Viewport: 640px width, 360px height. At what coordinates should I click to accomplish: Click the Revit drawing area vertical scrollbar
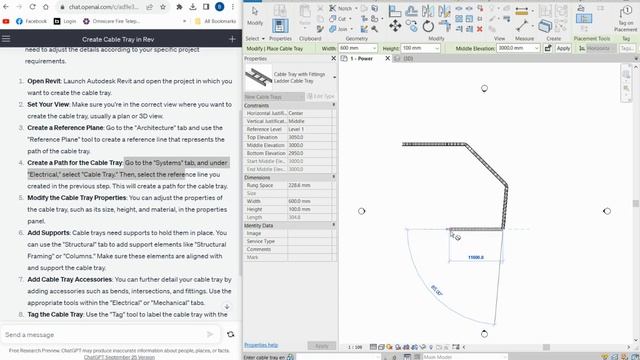(x=636, y=203)
